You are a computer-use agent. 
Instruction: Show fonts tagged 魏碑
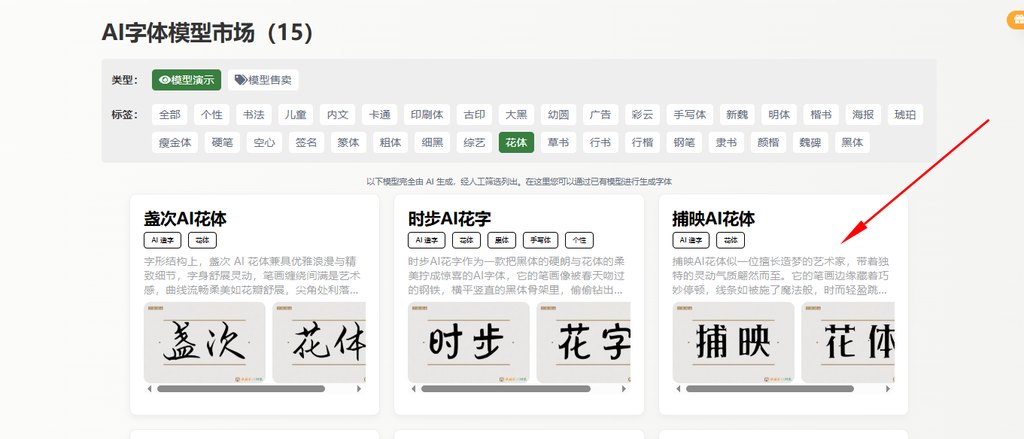click(x=810, y=142)
